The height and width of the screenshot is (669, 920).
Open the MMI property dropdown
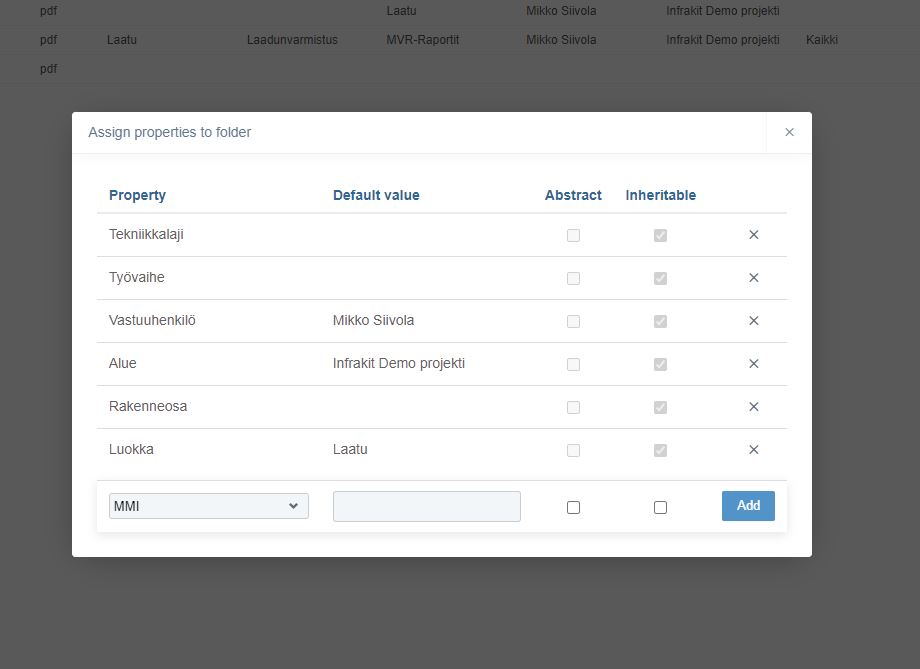click(x=208, y=506)
